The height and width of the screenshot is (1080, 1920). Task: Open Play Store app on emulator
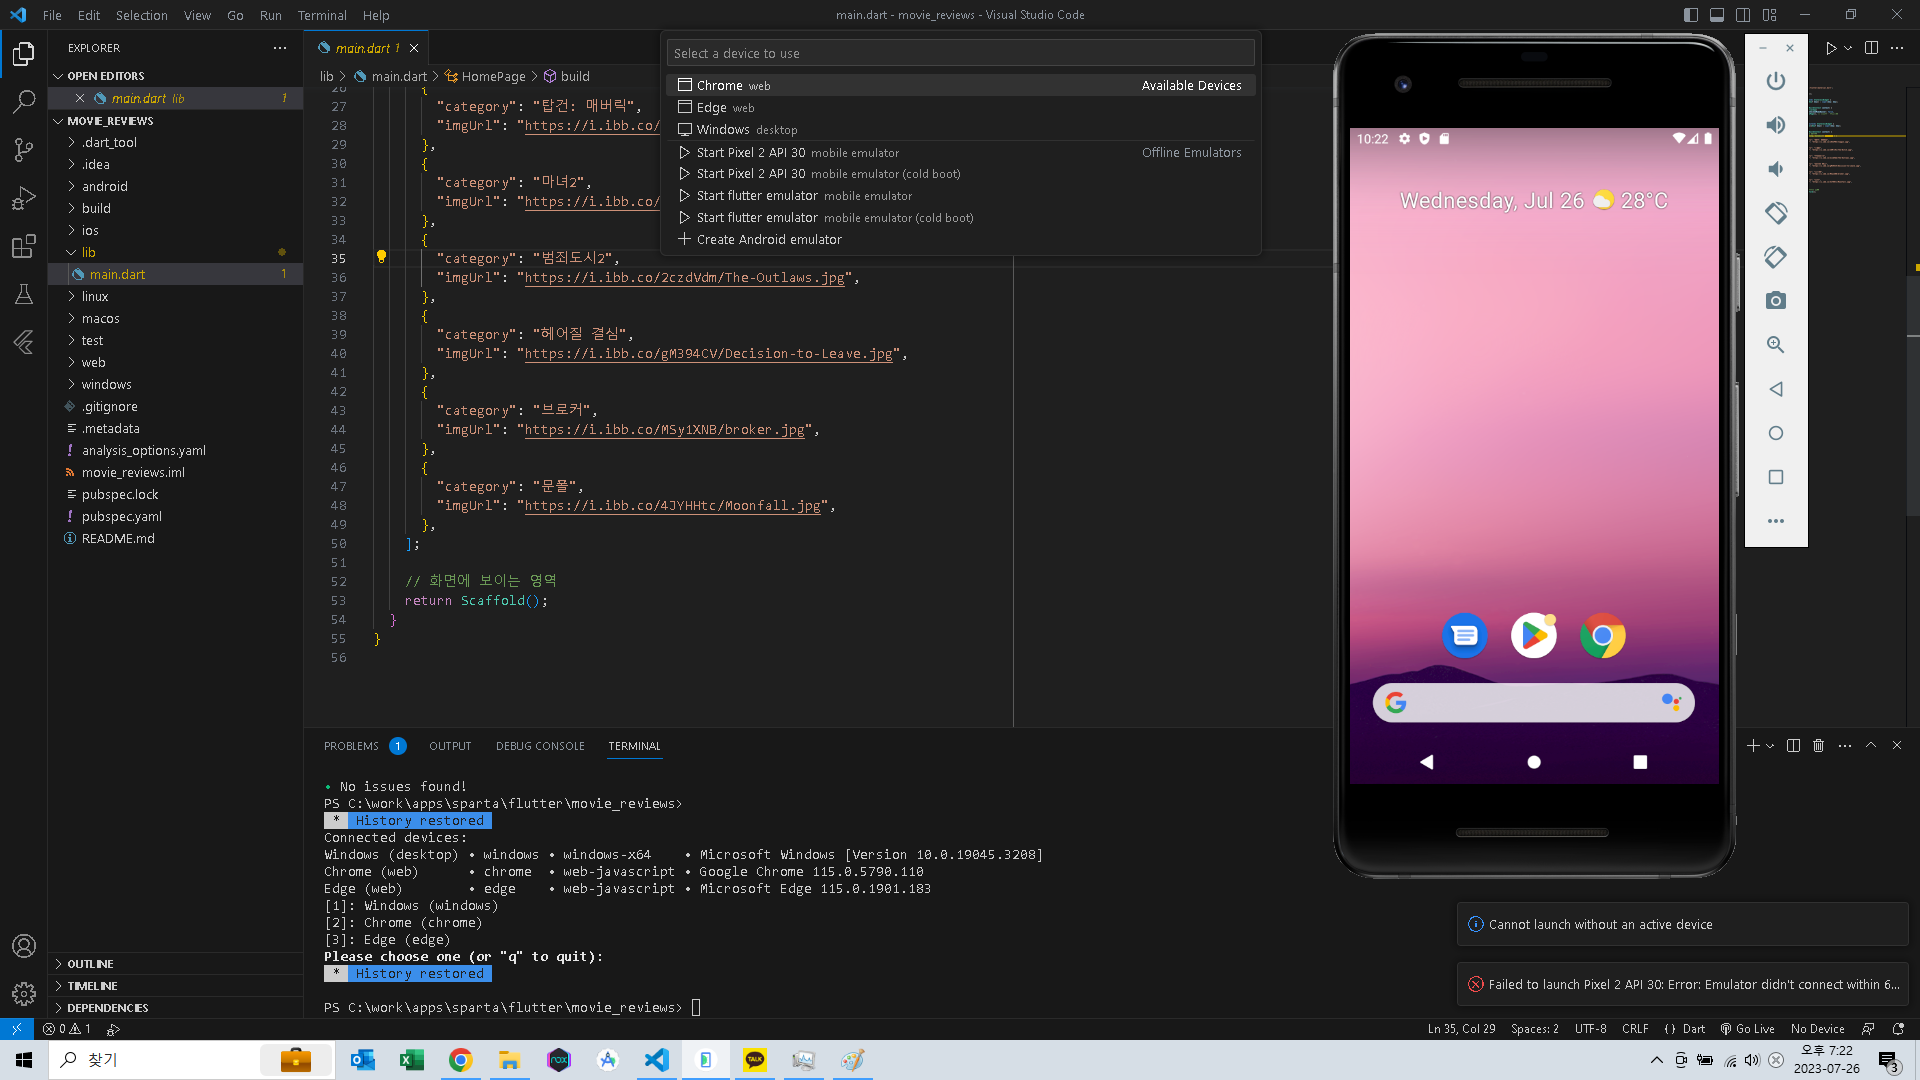click(x=1534, y=635)
